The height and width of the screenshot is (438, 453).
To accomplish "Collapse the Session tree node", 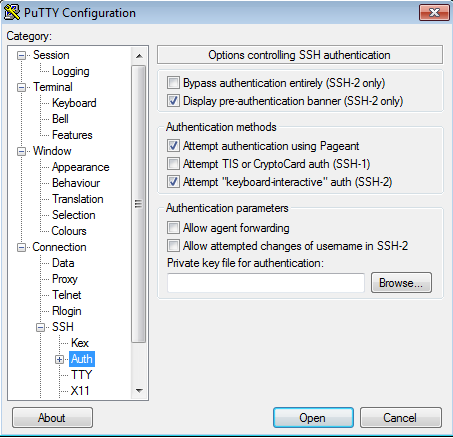I will tap(21, 55).
